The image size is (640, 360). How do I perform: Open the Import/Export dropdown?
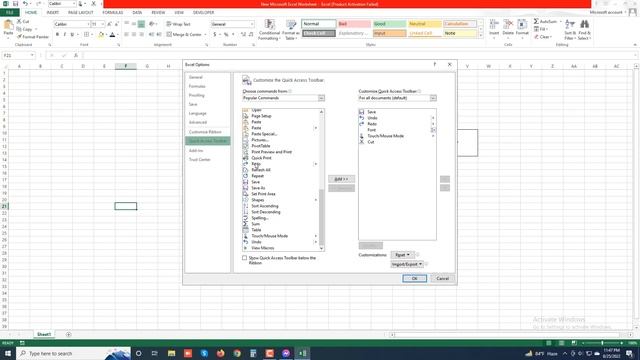[x=407, y=264]
